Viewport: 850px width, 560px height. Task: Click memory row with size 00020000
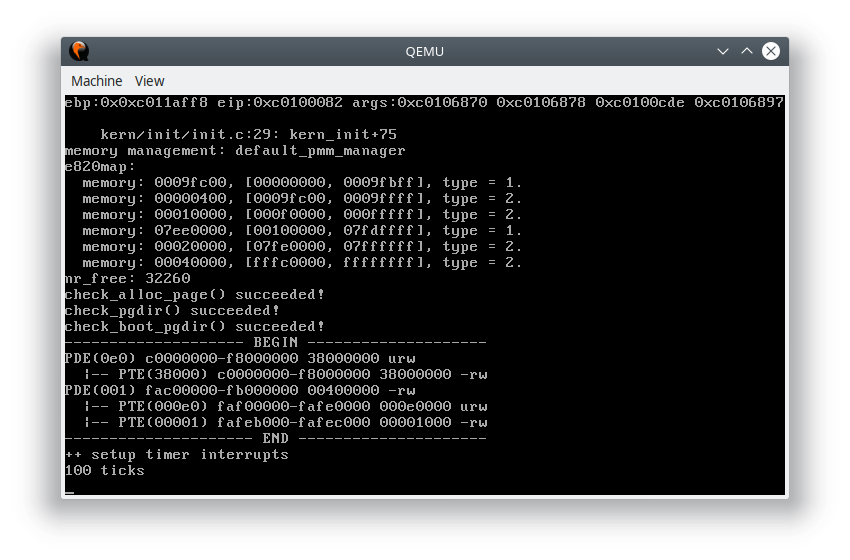[x=302, y=247]
